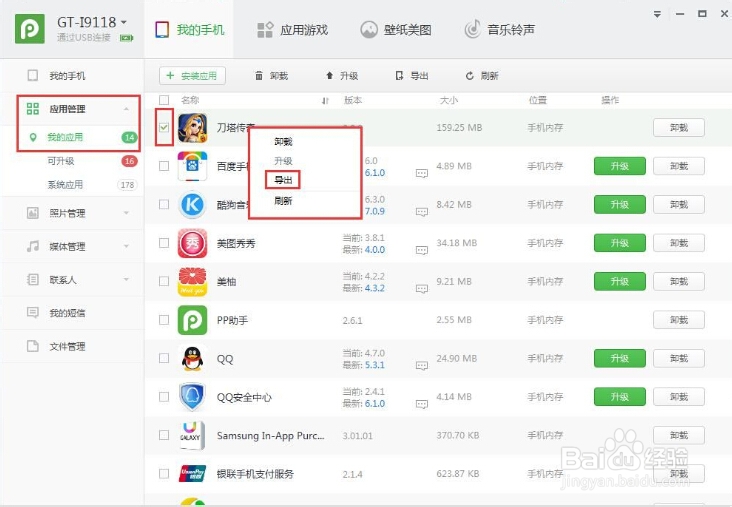The image size is (732, 507).
Task: Click the toolbar 刷新 button
Action: [482, 76]
